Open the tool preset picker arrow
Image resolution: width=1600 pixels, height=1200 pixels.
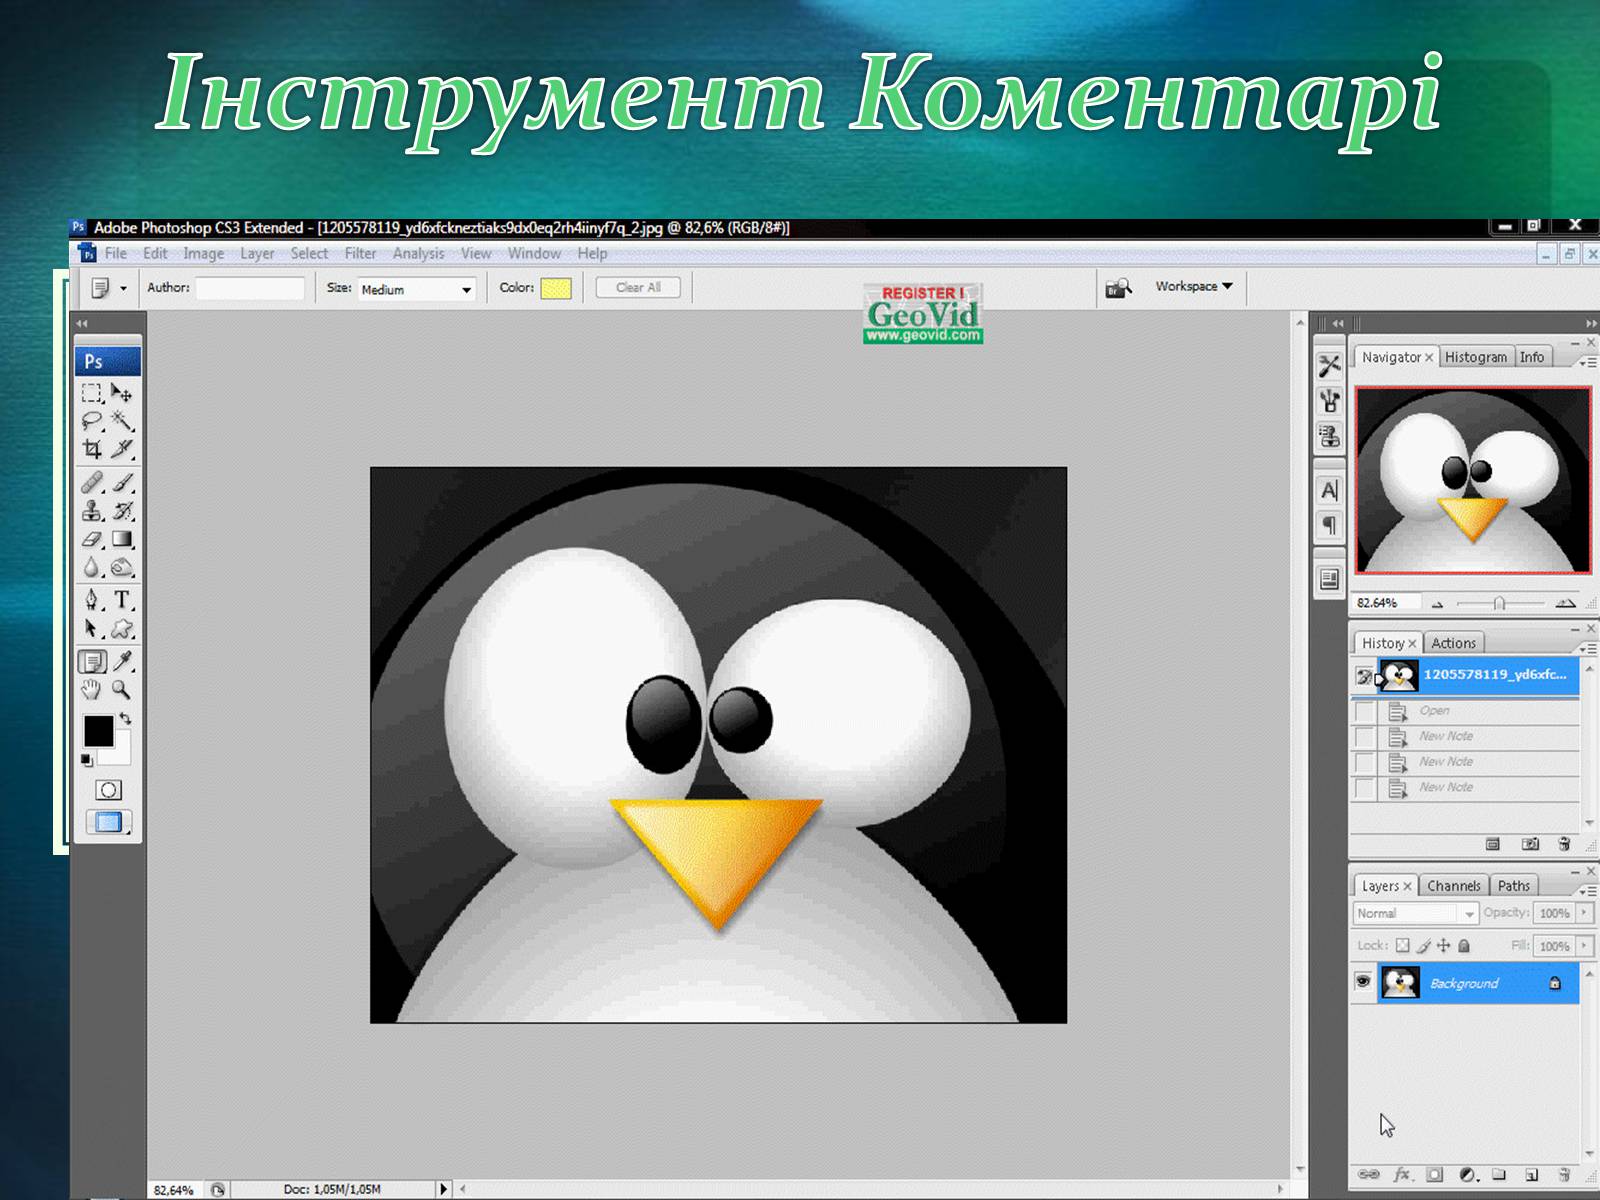[x=124, y=288]
